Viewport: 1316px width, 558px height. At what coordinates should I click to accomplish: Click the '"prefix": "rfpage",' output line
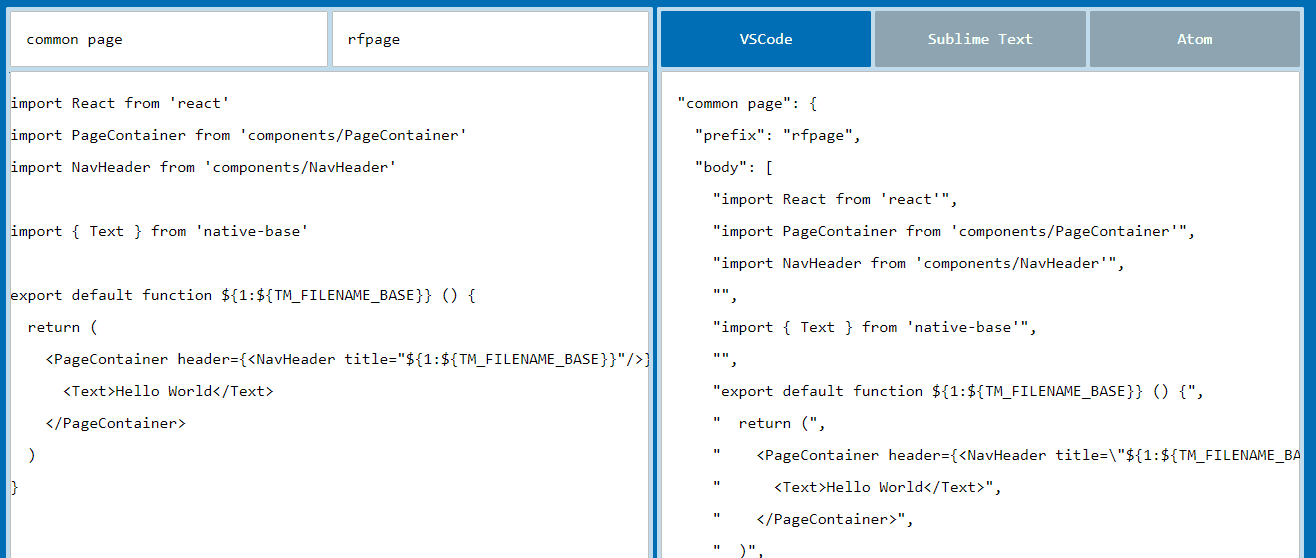778,135
